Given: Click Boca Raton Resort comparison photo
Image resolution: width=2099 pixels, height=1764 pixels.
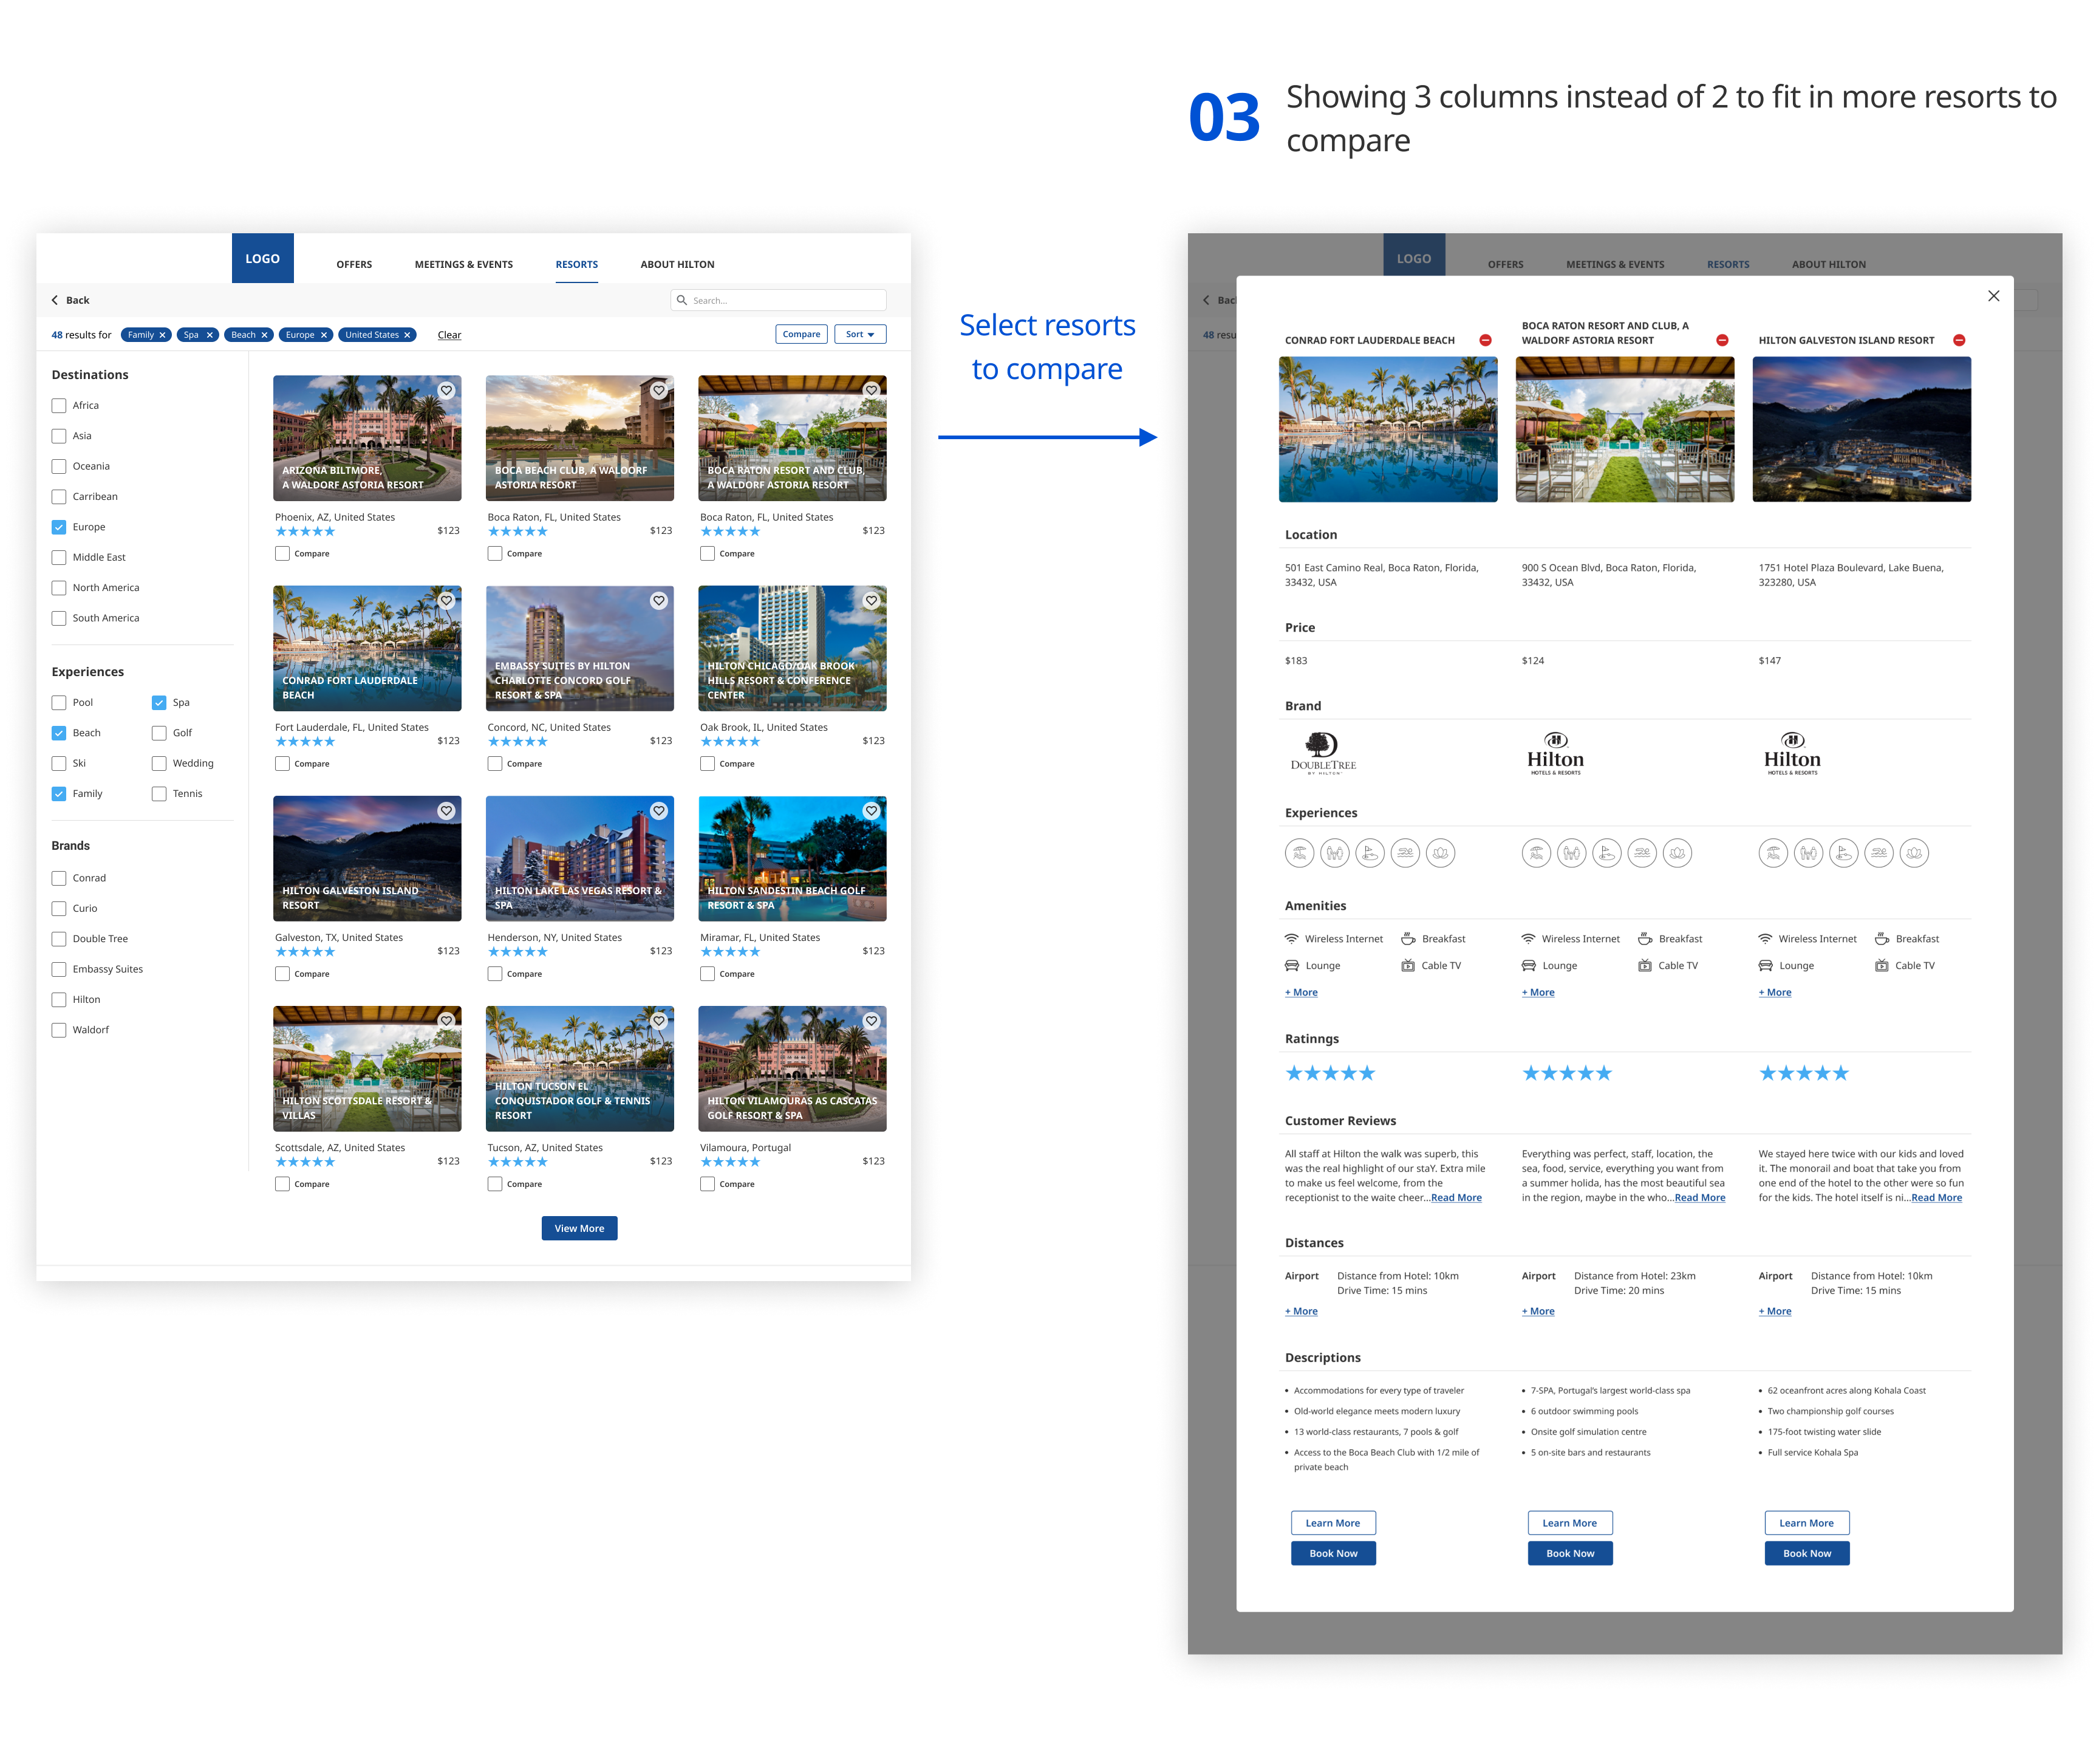Looking at the screenshot, I should click(1625, 429).
